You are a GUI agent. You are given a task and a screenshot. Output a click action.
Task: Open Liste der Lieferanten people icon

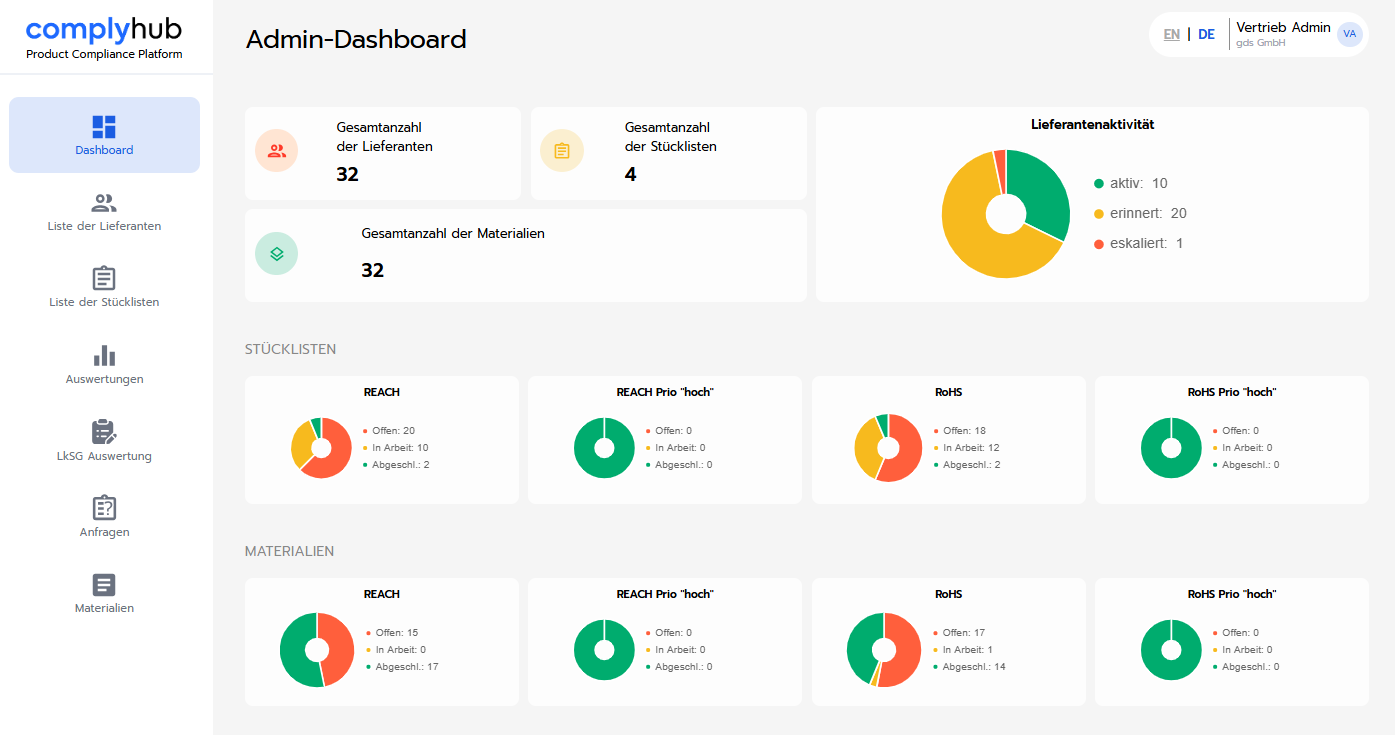tap(104, 203)
